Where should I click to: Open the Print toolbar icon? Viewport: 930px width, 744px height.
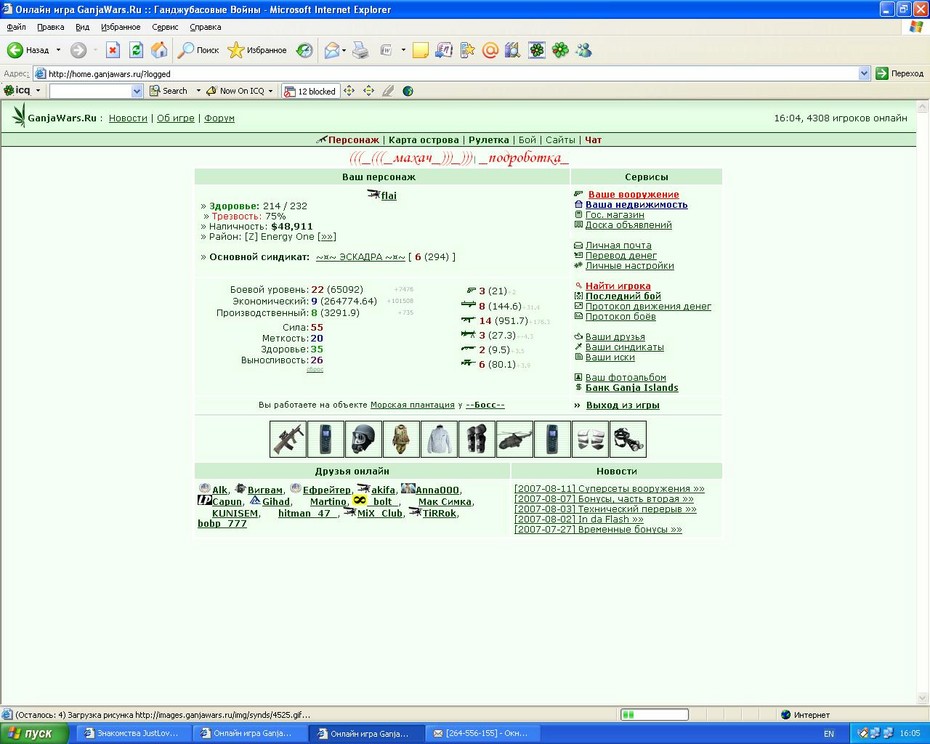(360, 50)
